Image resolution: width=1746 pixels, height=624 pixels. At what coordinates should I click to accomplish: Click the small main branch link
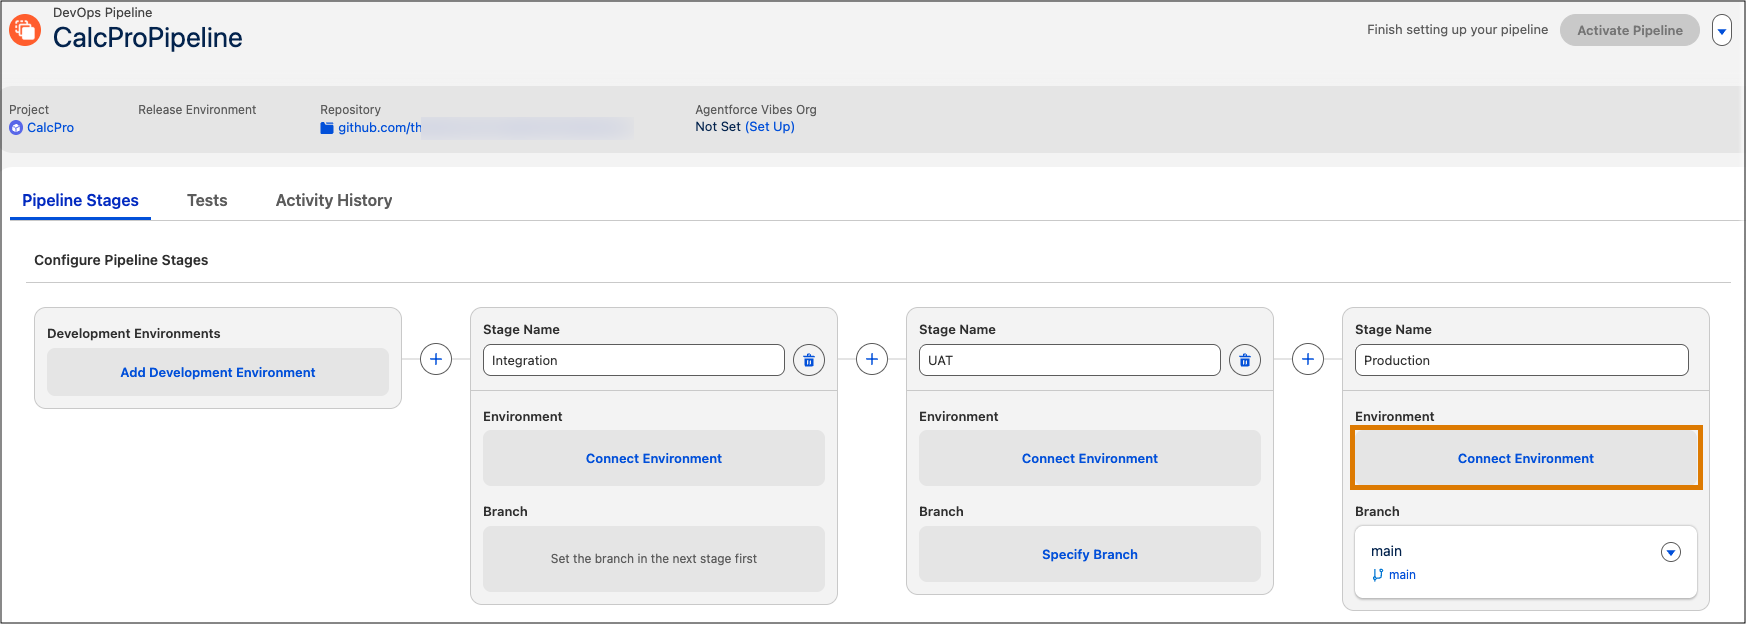[1402, 575]
